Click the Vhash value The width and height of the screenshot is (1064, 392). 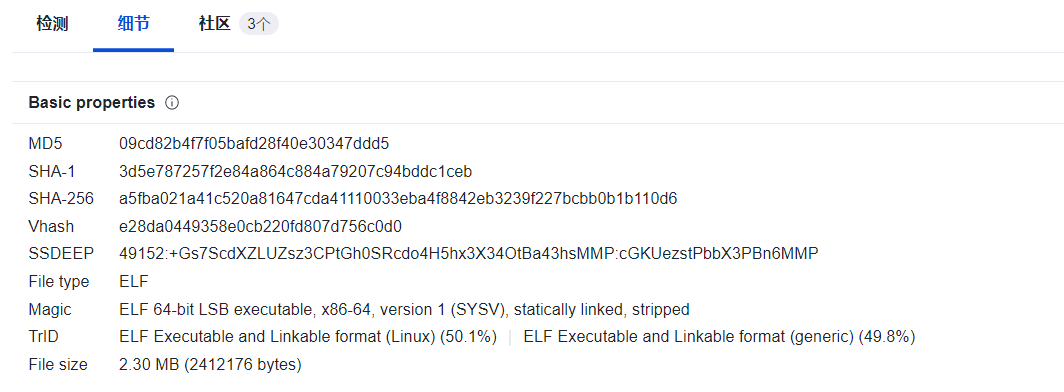(261, 226)
